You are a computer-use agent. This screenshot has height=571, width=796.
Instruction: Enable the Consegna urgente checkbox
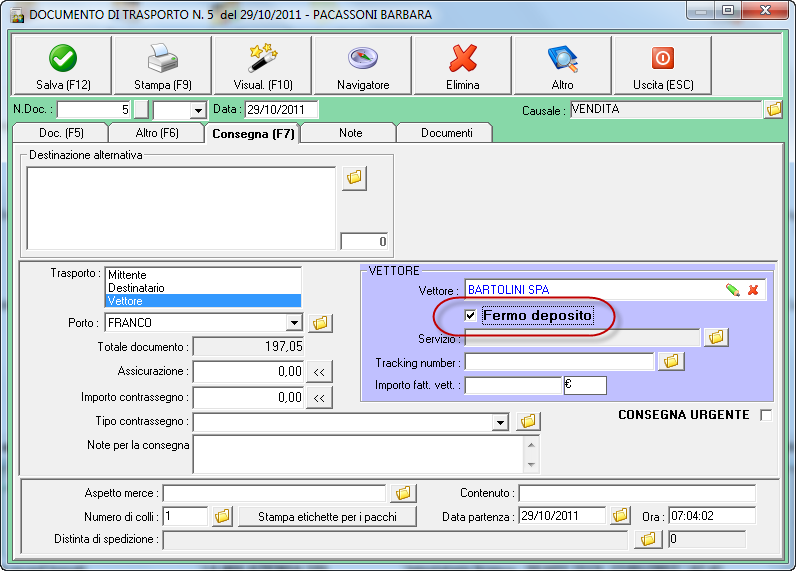[766, 415]
